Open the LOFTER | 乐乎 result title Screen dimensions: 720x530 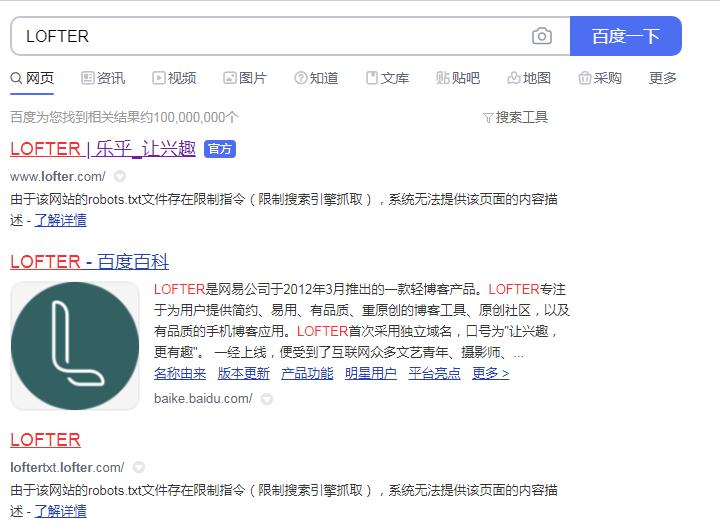103,149
